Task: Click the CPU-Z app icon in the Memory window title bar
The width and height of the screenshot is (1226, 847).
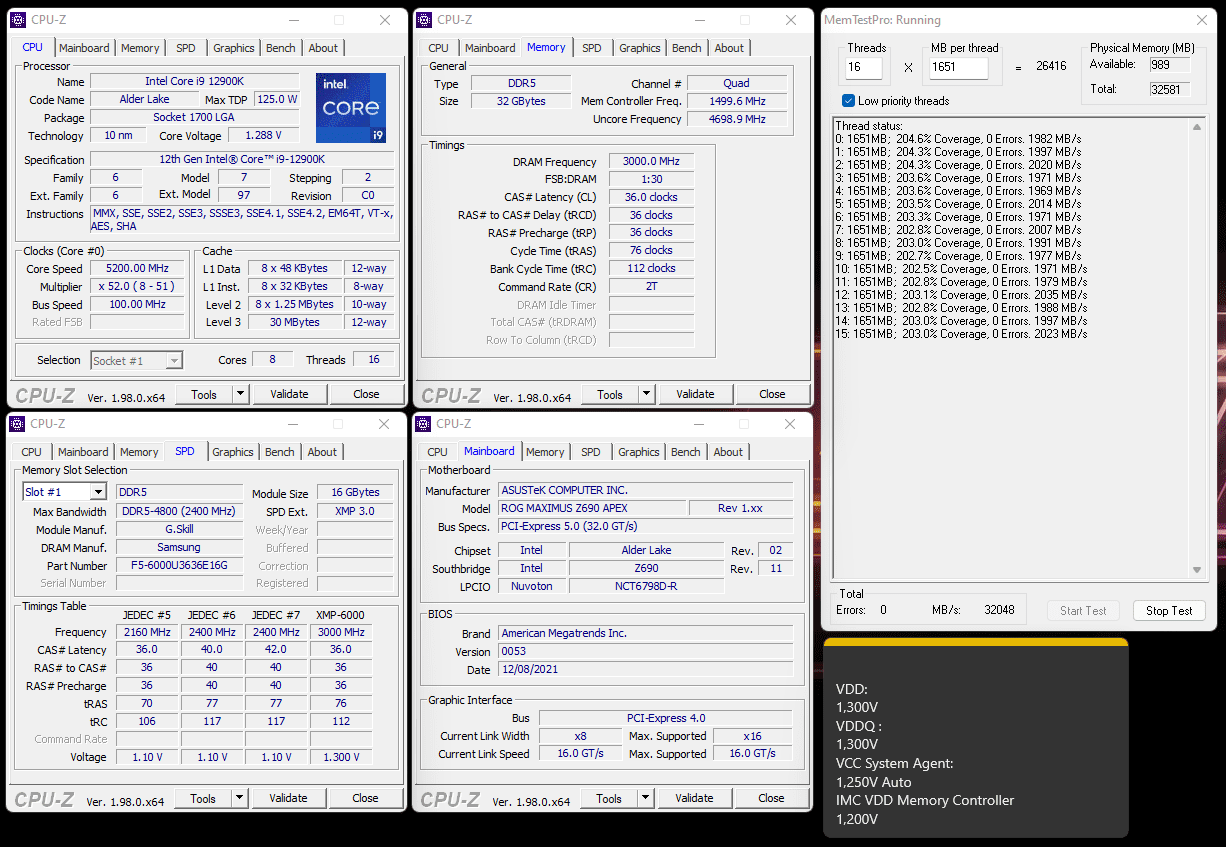Action: pos(424,20)
